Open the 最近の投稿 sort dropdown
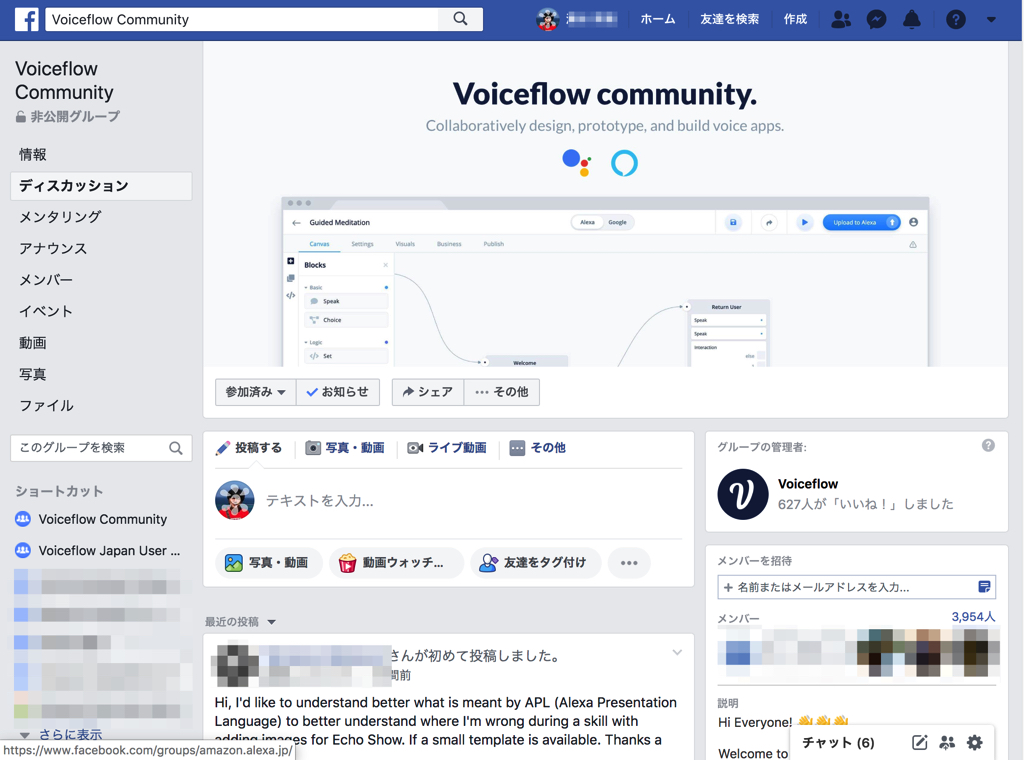Screen dimensions: 1024x760 [x=240, y=622]
